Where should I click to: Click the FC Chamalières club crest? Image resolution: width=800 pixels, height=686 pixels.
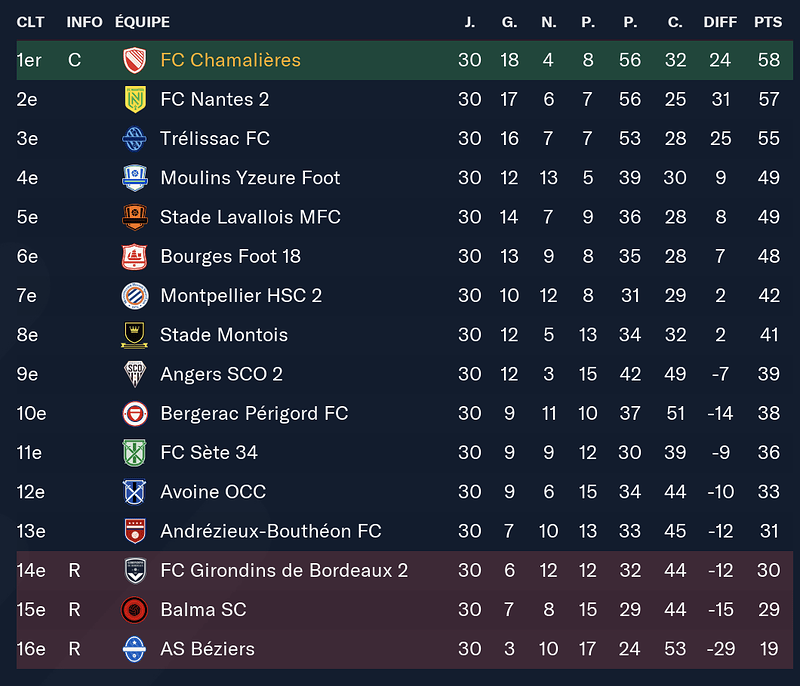(134, 60)
